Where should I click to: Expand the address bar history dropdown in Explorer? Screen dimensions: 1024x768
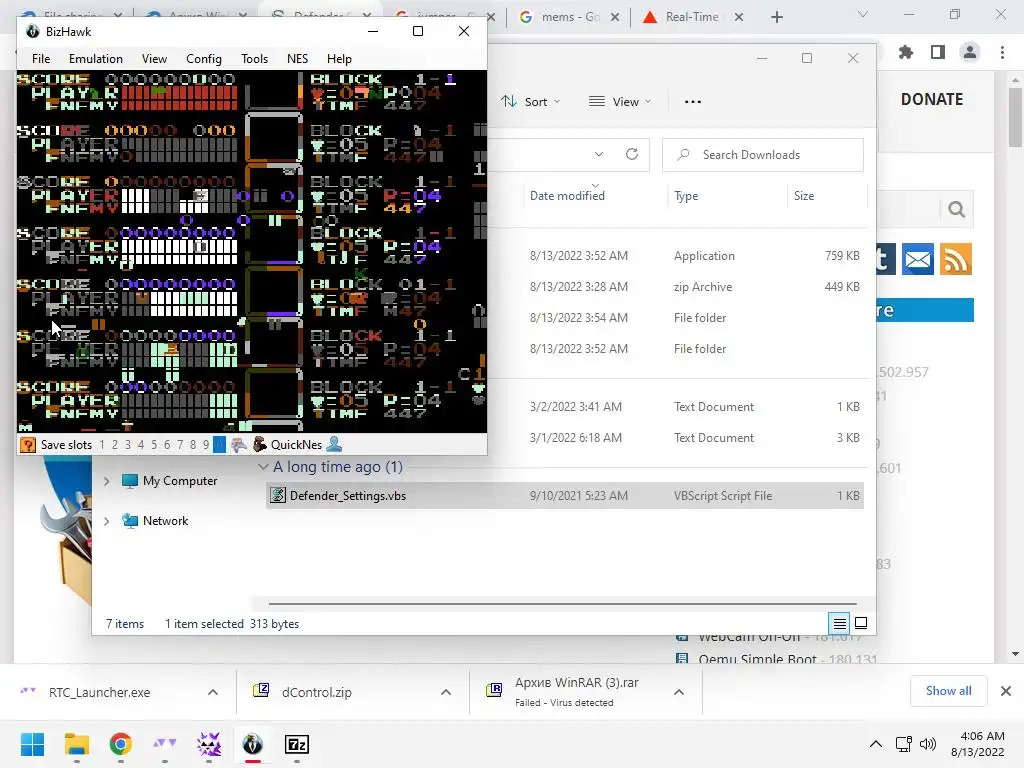point(599,155)
